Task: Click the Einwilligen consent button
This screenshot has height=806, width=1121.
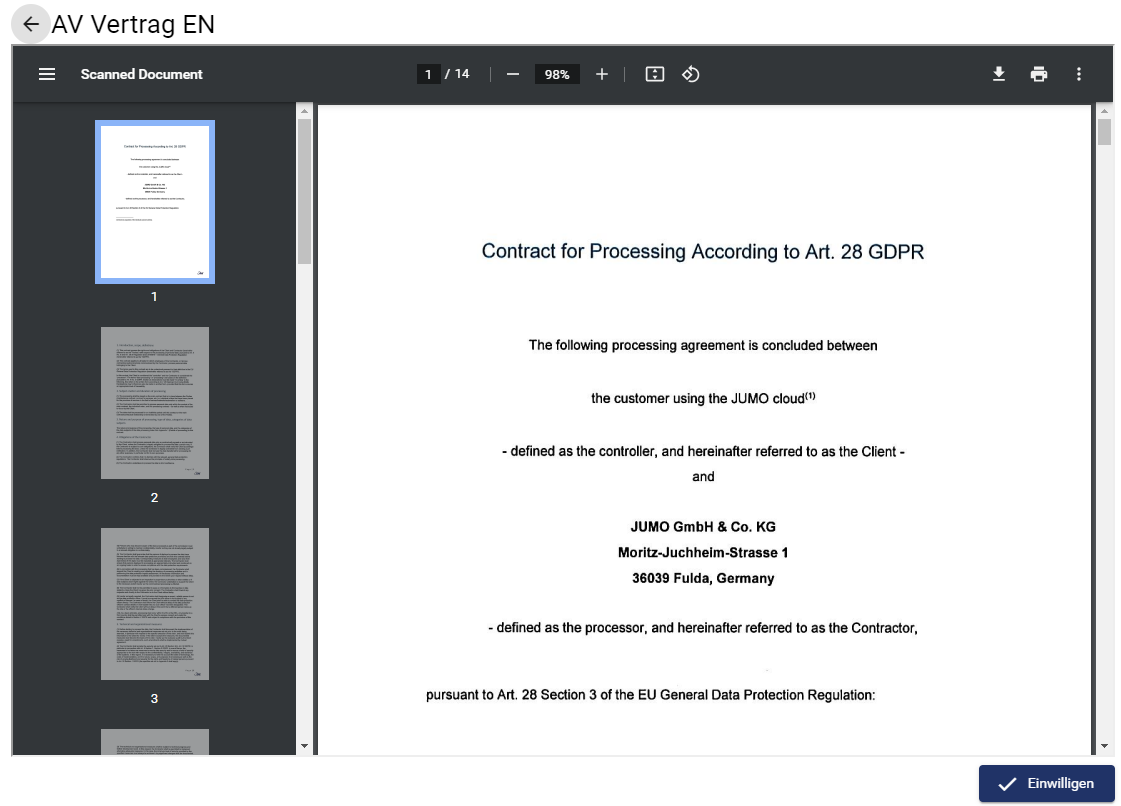Action: [x=1046, y=784]
